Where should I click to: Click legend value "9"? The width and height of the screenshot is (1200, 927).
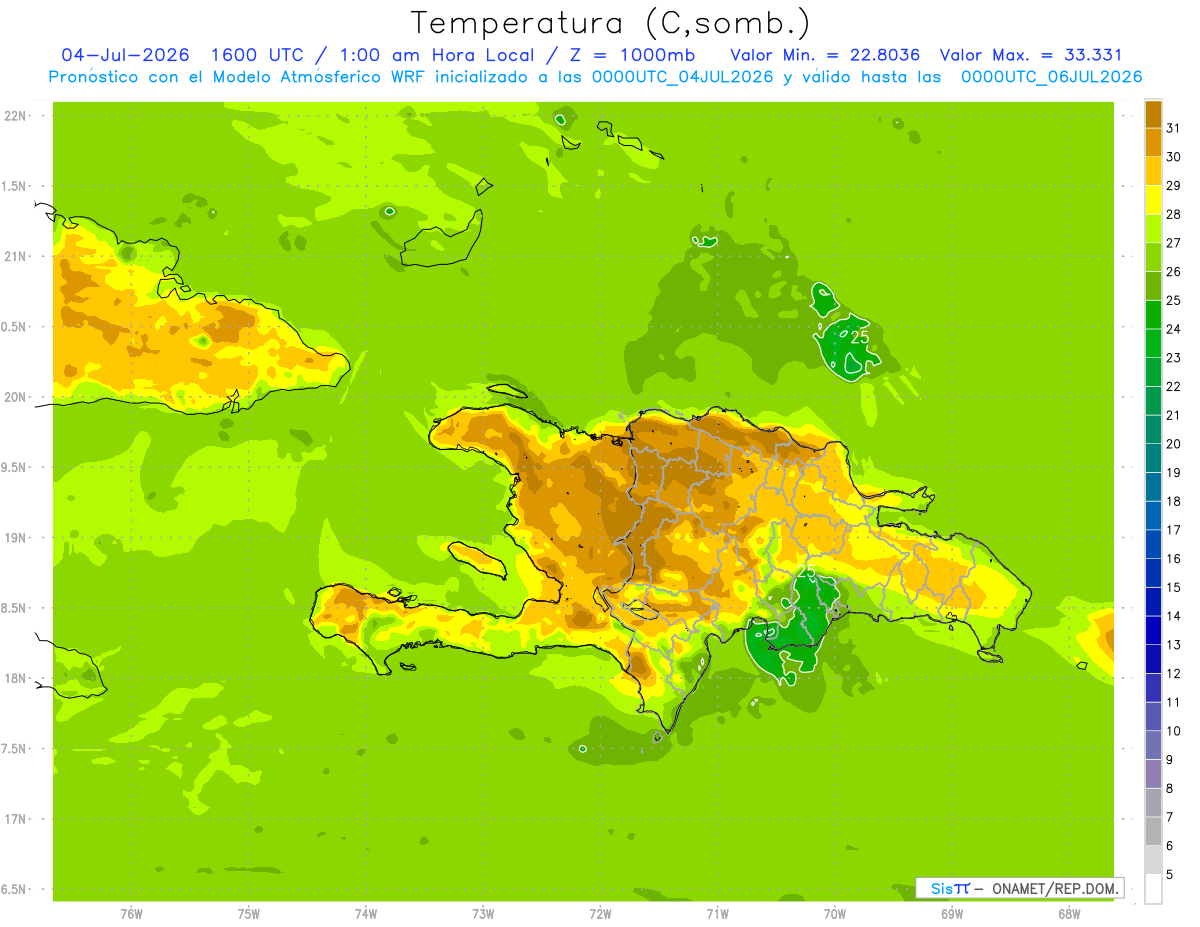coord(1170,760)
